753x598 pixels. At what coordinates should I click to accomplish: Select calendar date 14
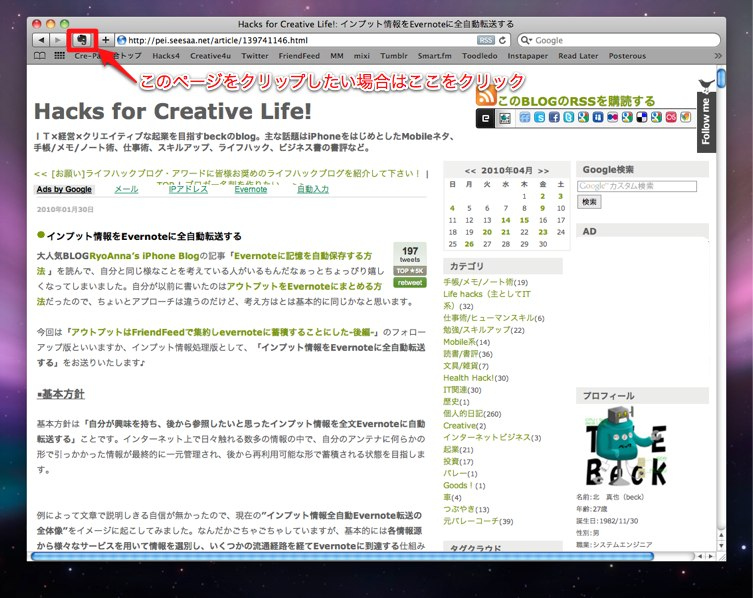[506, 220]
